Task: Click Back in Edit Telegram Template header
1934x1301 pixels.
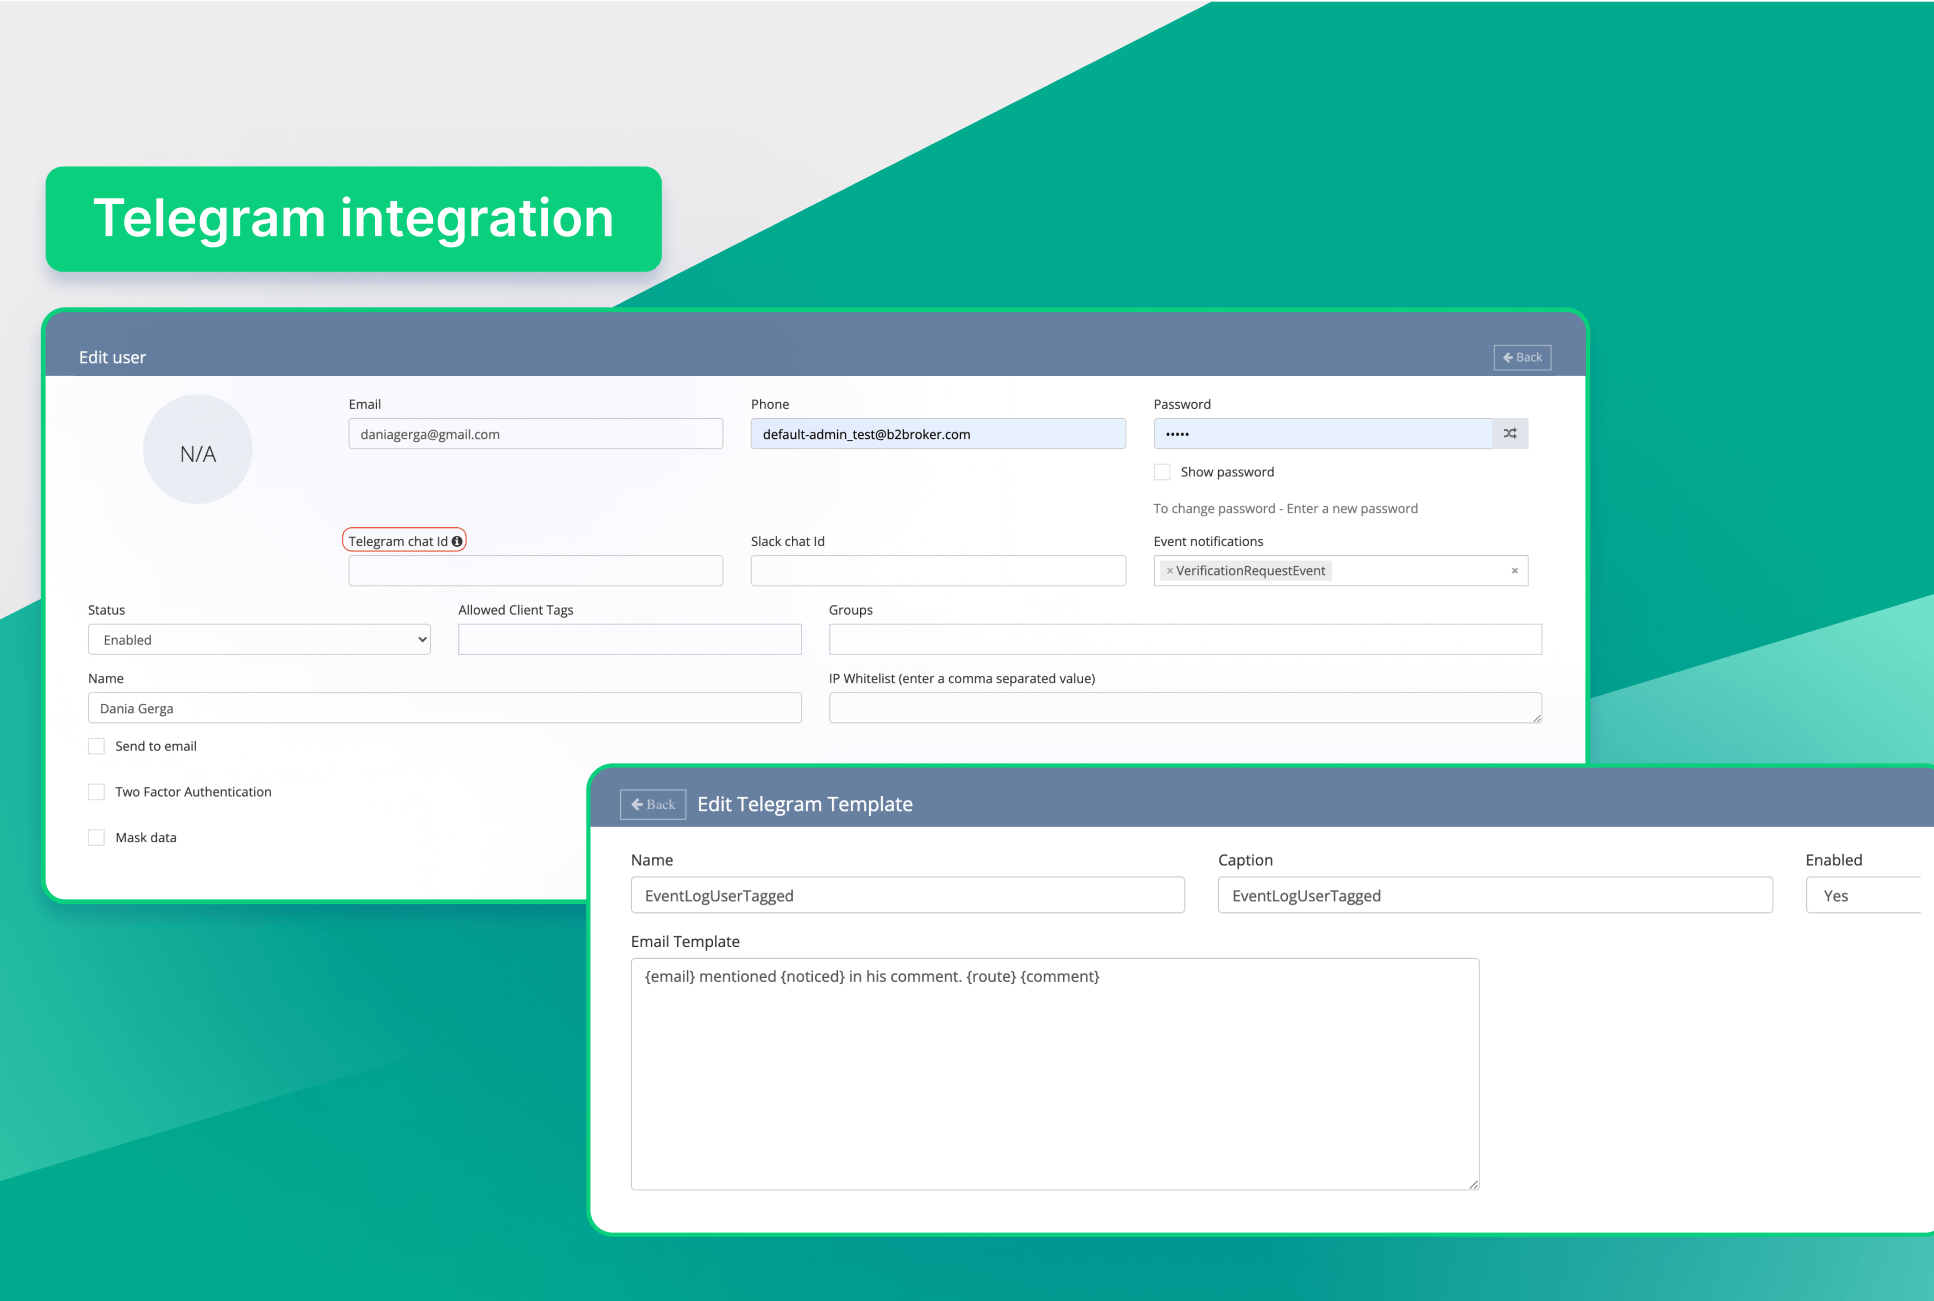Action: pos(653,804)
